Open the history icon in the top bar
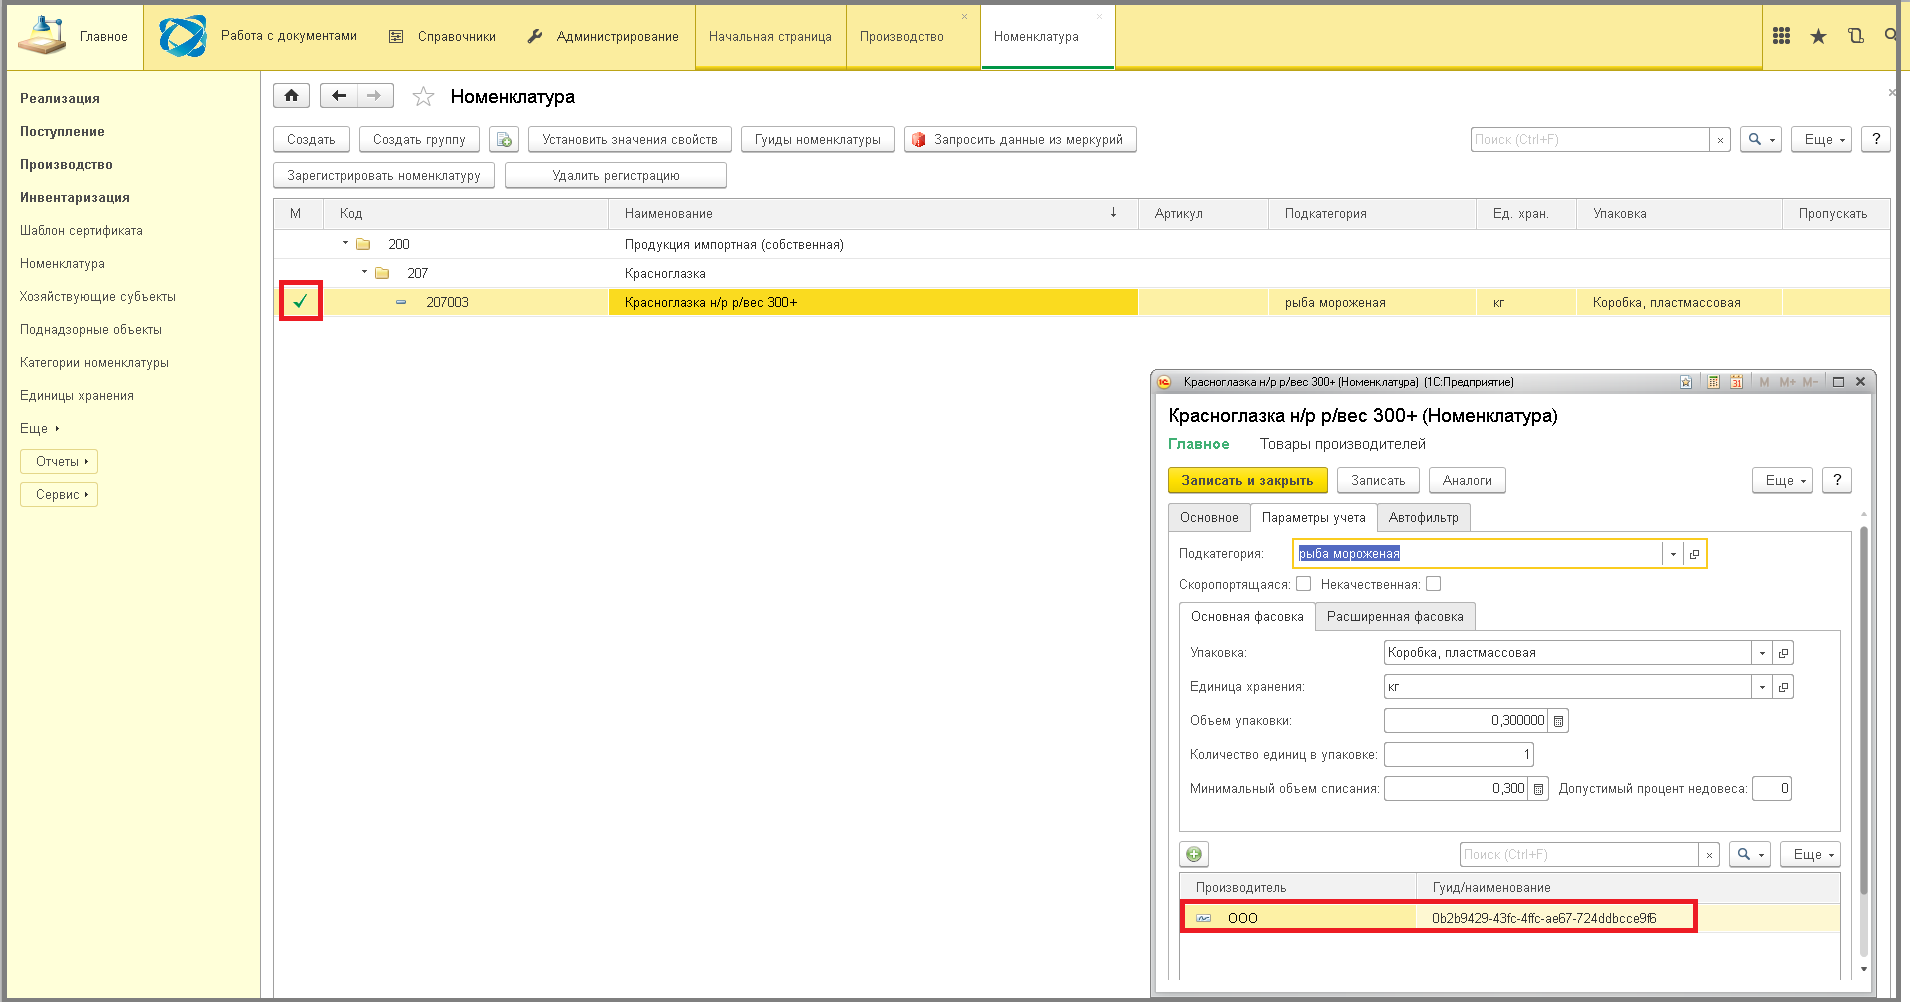This screenshot has width=1910, height=1002. (x=1856, y=36)
